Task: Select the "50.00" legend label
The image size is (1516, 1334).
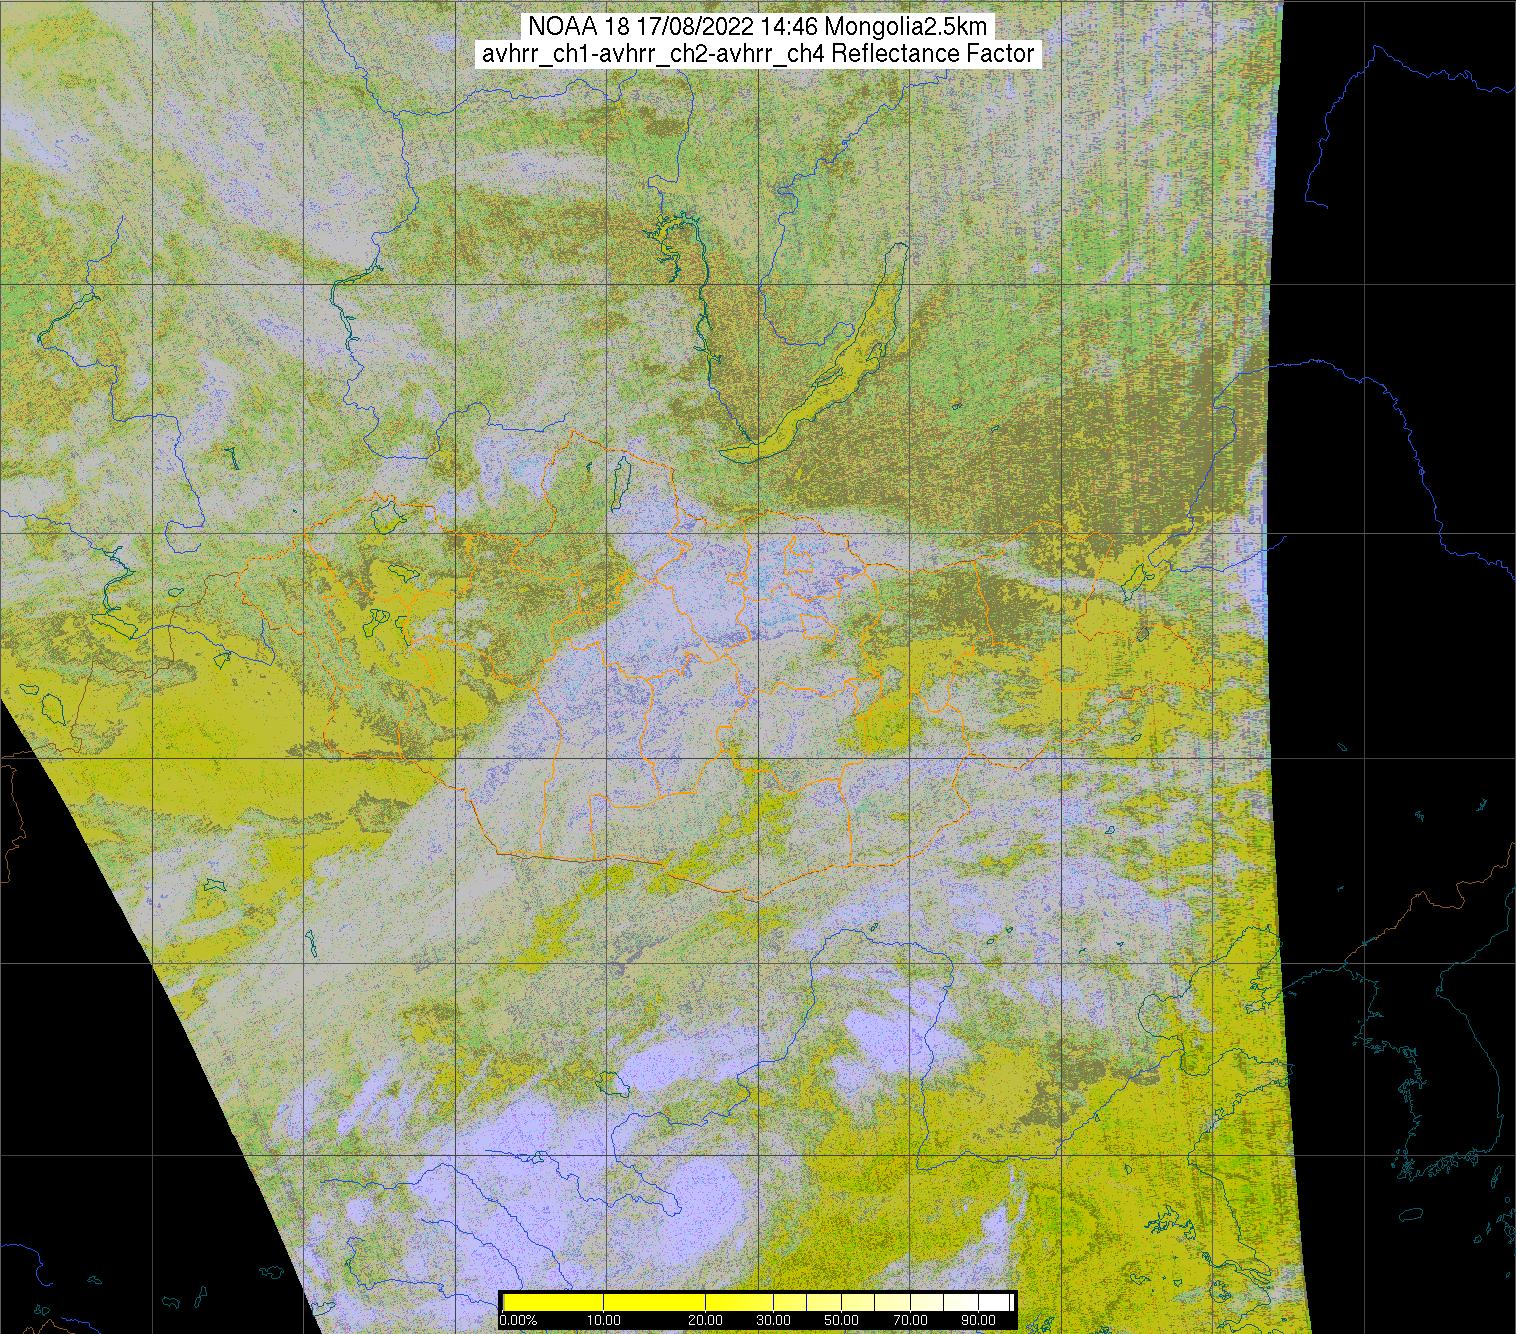Action: click(842, 1321)
